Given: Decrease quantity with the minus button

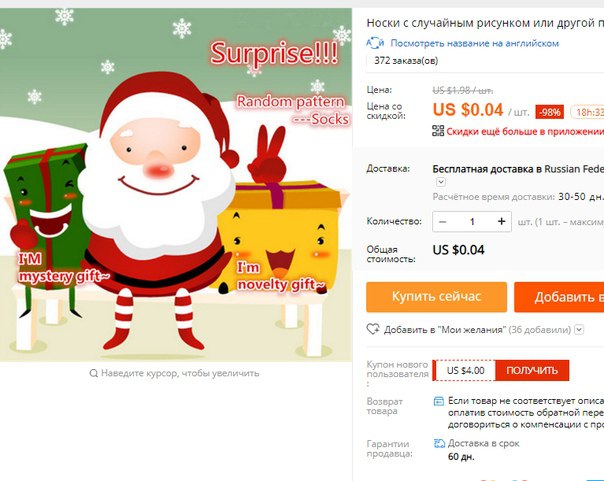Looking at the screenshot, I should [x=443, y=221].
